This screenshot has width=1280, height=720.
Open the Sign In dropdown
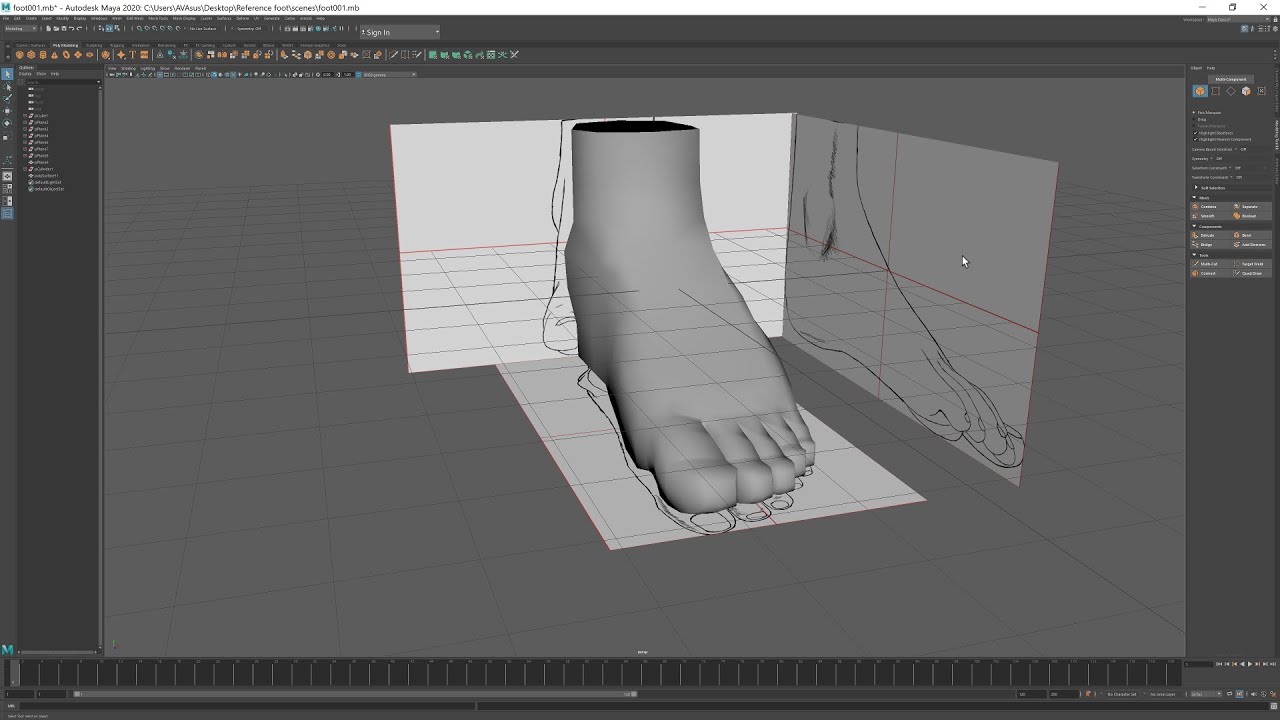pyautogui.click(x=400, y=32)
